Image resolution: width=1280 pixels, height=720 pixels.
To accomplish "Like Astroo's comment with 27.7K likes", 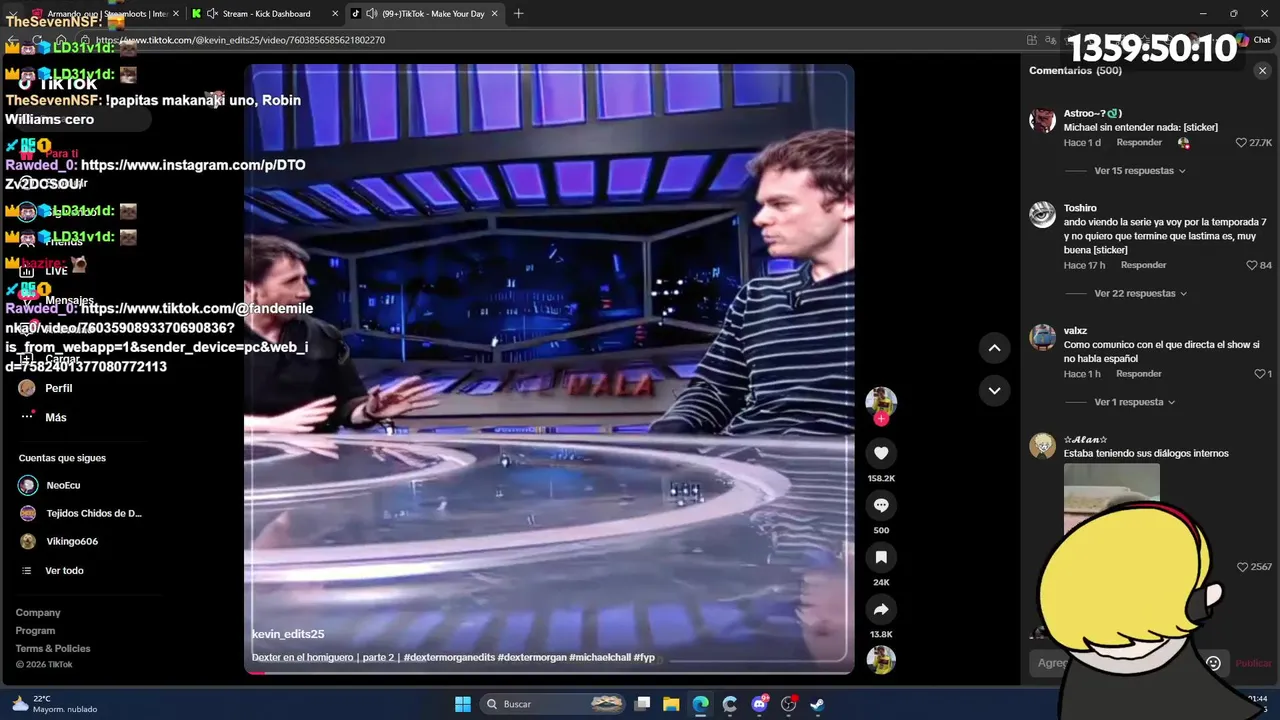I will point(1242,143).
